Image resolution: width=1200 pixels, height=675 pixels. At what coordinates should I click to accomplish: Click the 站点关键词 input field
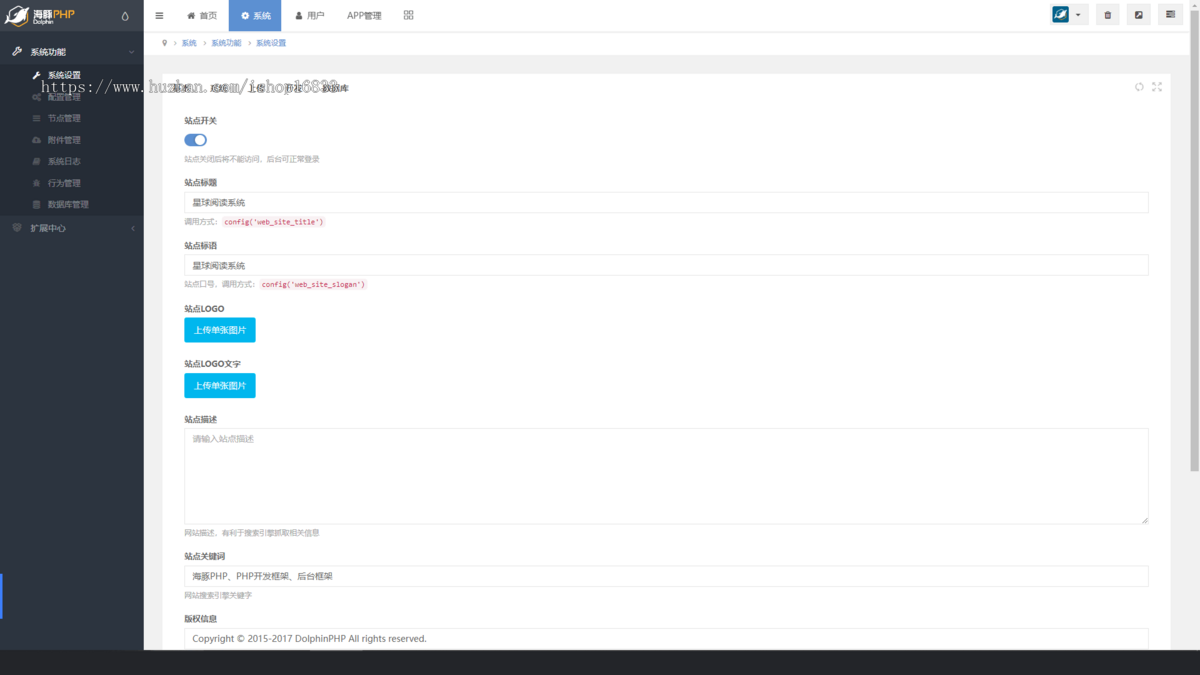point(666,576)
